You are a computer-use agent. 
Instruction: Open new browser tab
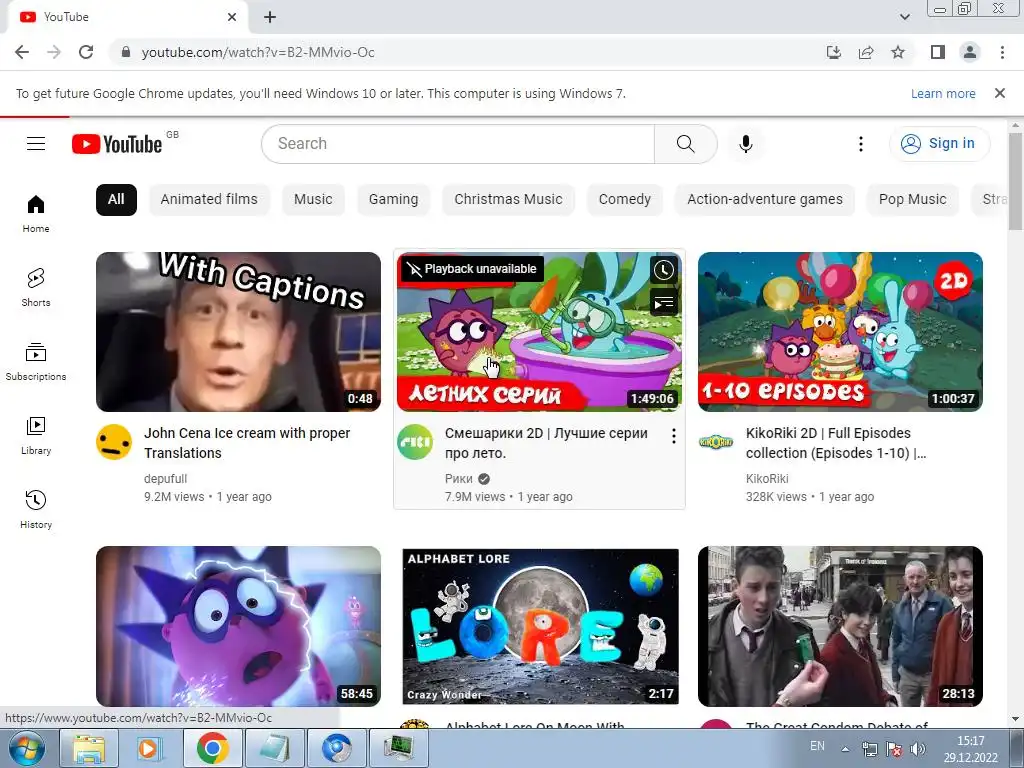tap(270, 17)
